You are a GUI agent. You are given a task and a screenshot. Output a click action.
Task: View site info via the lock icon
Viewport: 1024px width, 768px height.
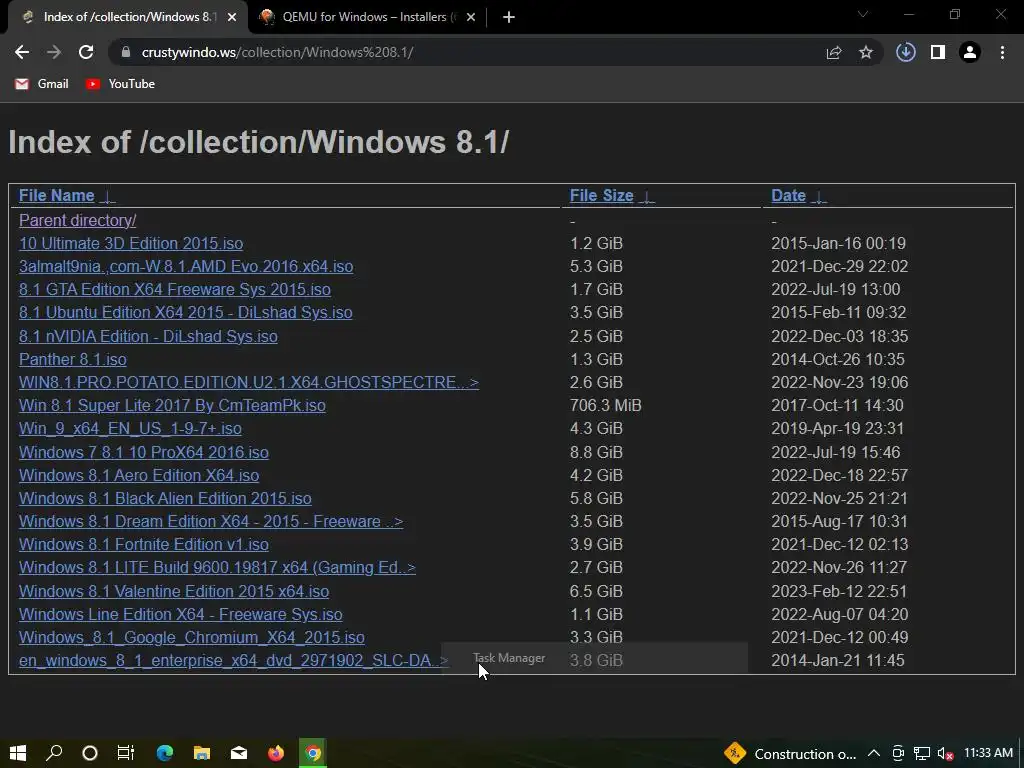(126, 52)
